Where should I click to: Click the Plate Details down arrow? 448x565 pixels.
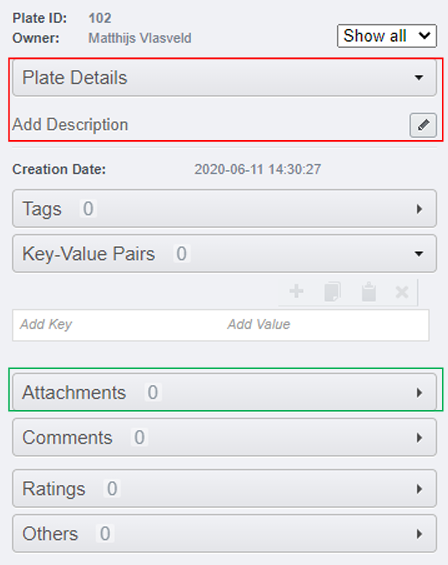point(419,78)
